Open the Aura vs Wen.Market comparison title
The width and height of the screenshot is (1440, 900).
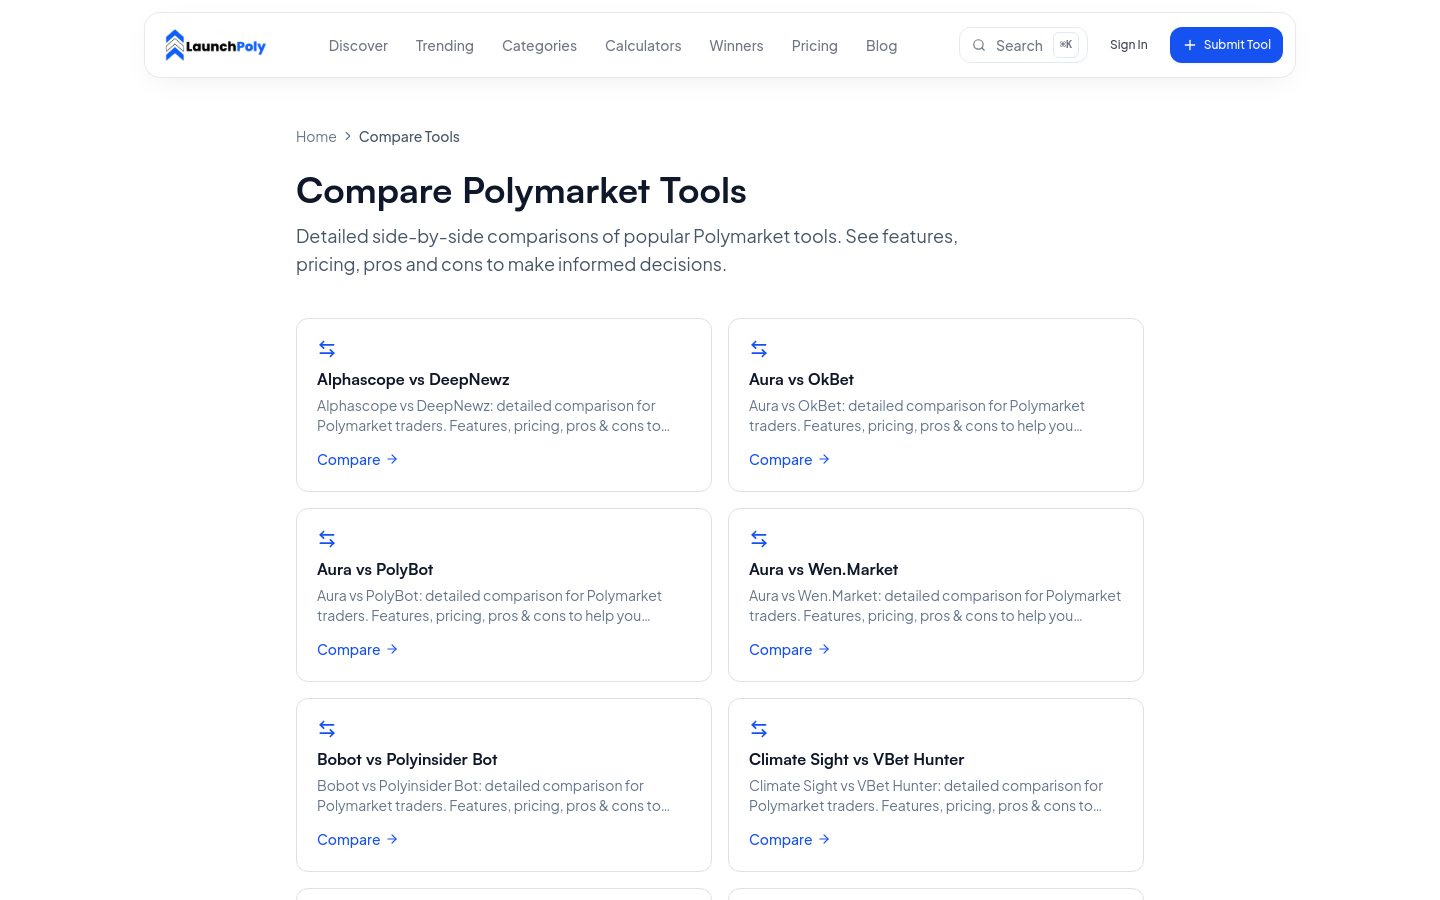(824, 570)
